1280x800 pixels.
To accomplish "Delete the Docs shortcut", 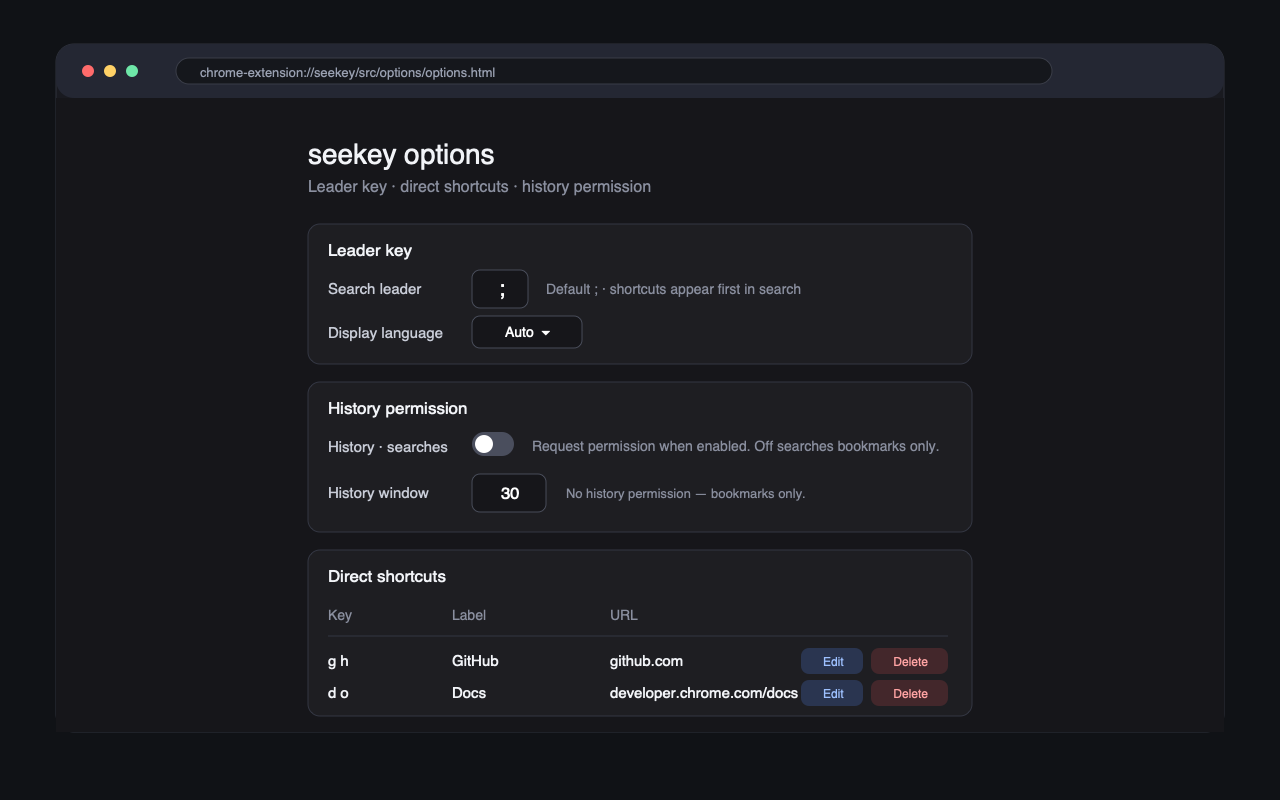I will point(909,693).
